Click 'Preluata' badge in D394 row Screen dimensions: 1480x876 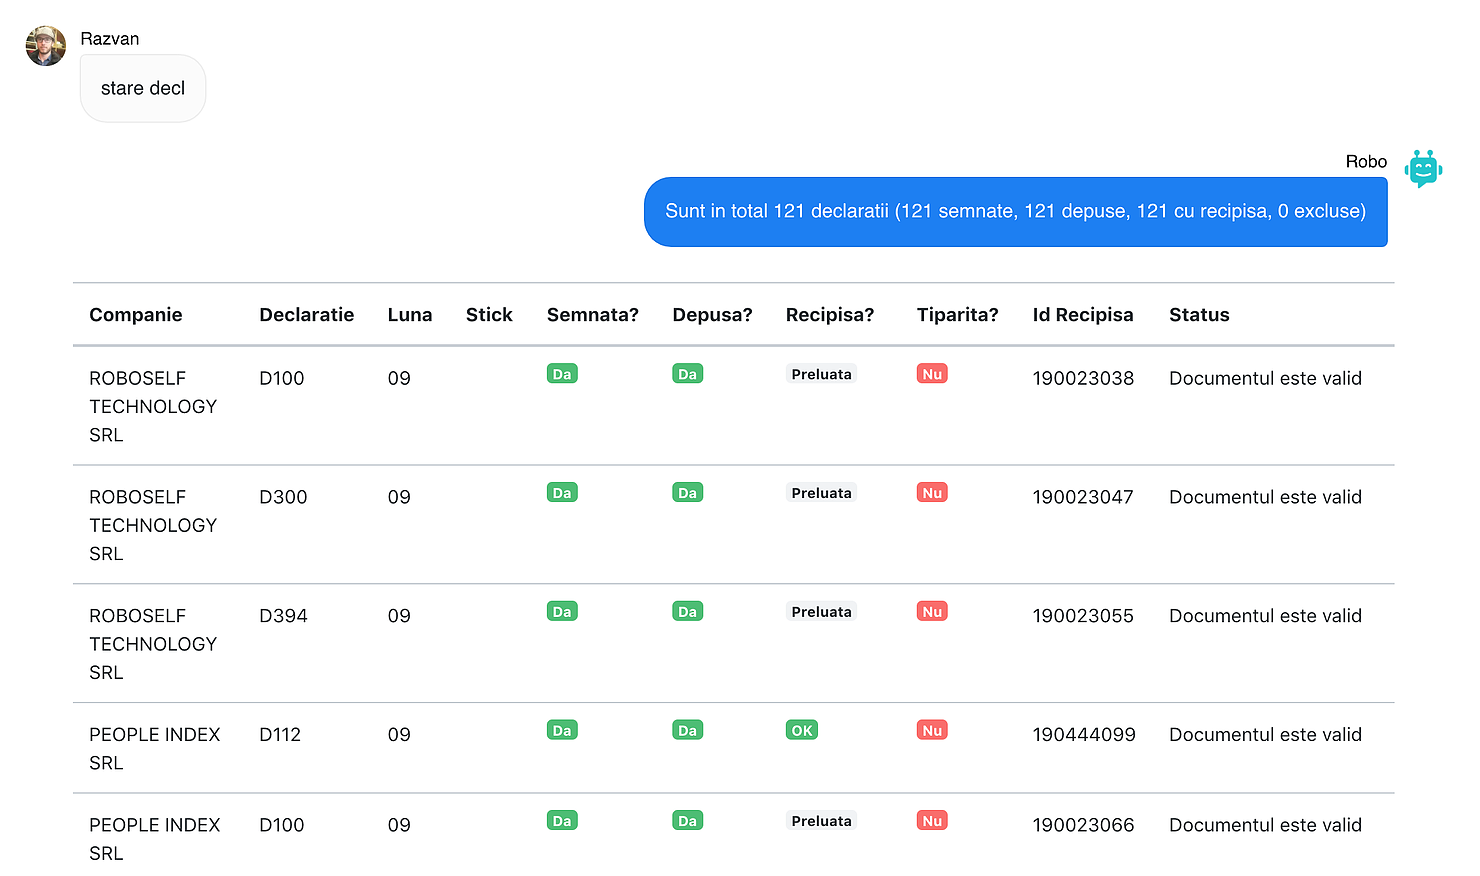pyautogui.click(x=822, y=612)
